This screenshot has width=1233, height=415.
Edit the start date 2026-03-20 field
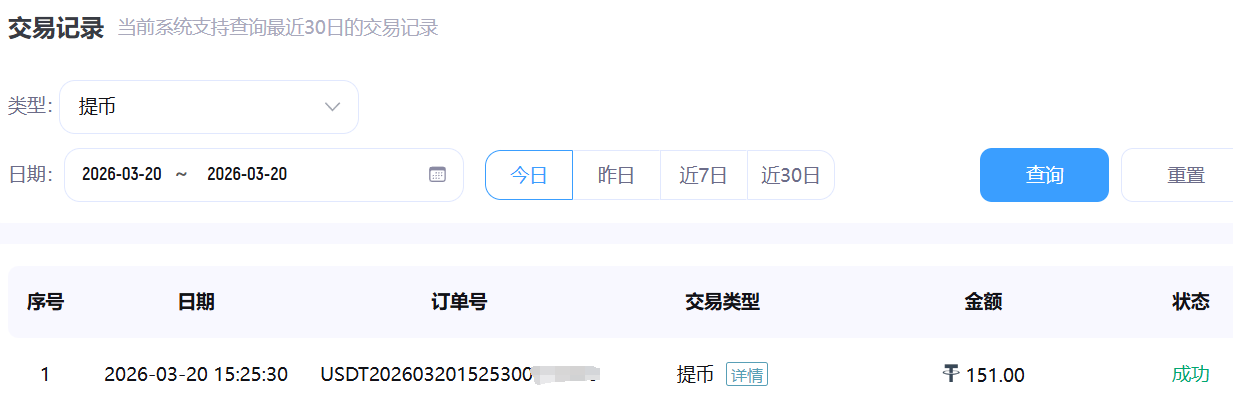pos(122,174)
